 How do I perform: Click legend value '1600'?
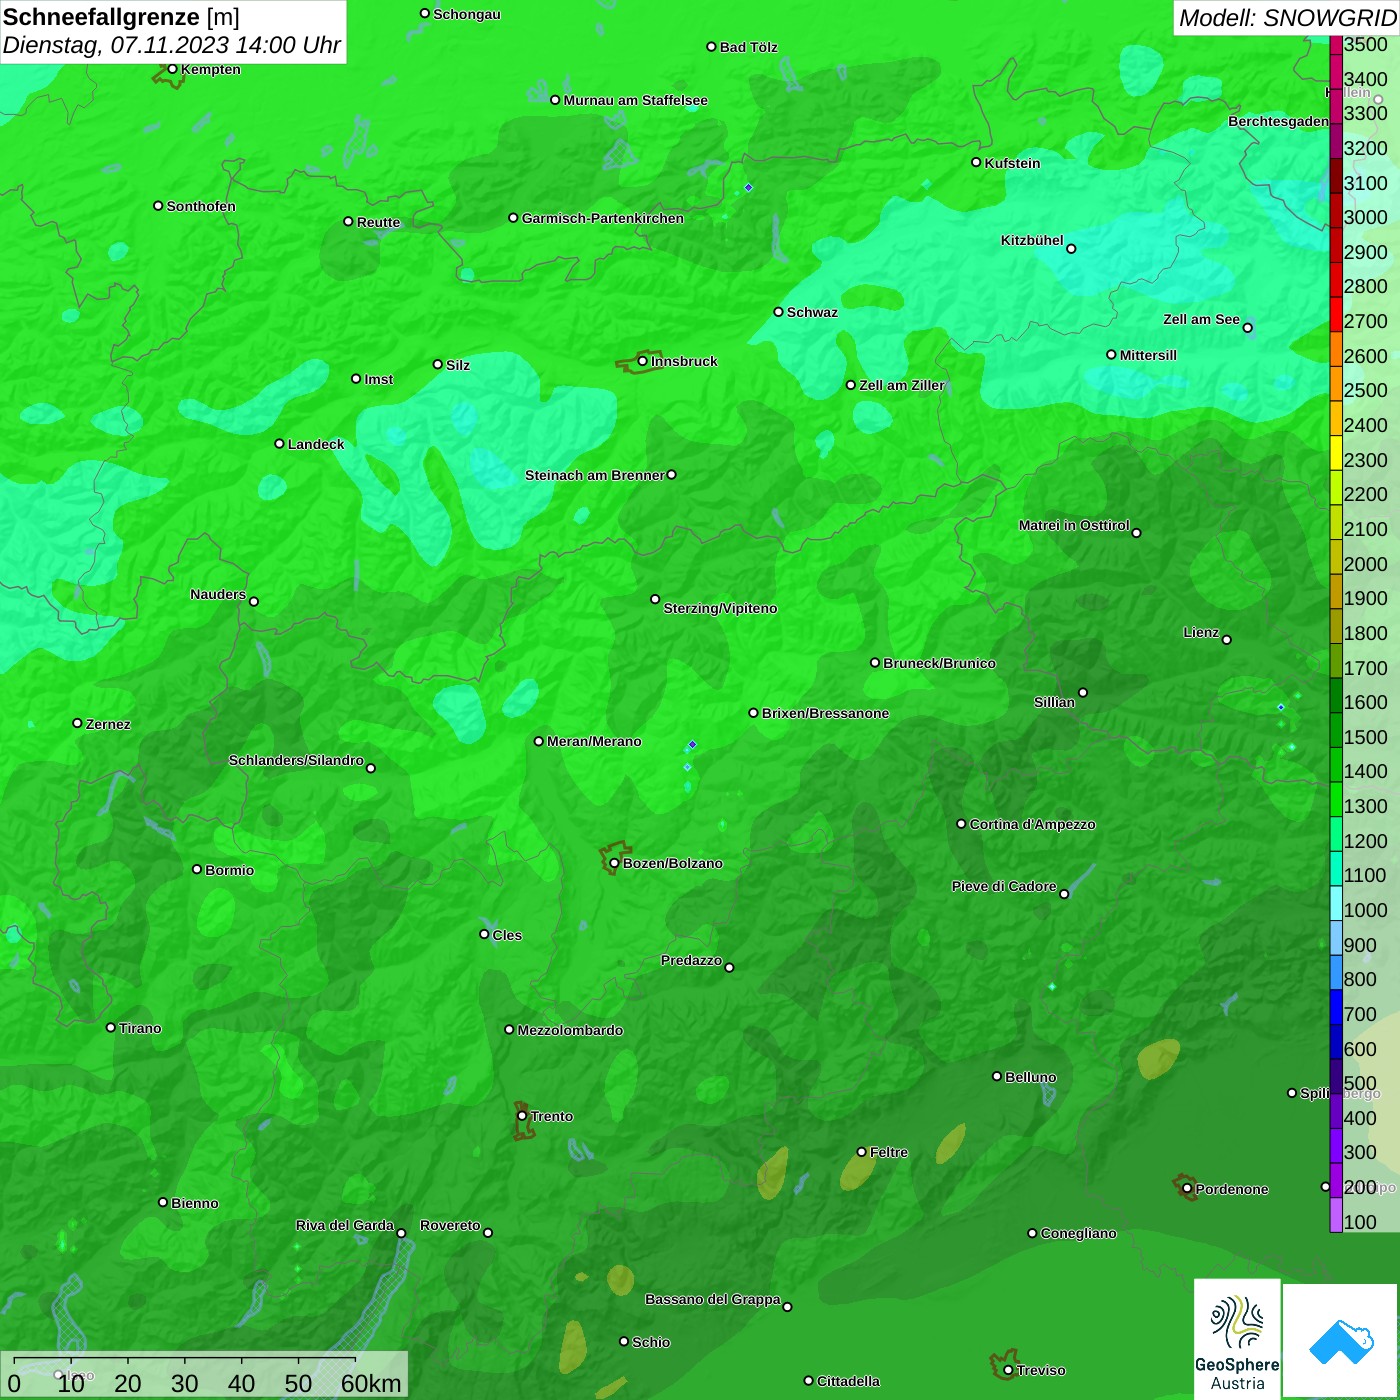1366,702
